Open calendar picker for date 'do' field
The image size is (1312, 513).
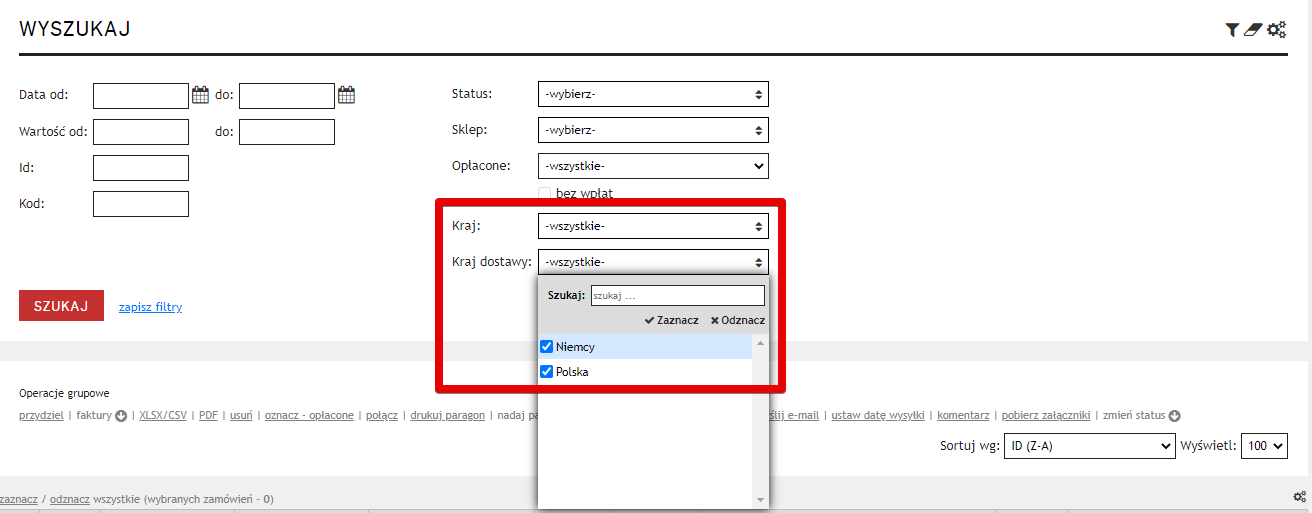coord(346,95)
